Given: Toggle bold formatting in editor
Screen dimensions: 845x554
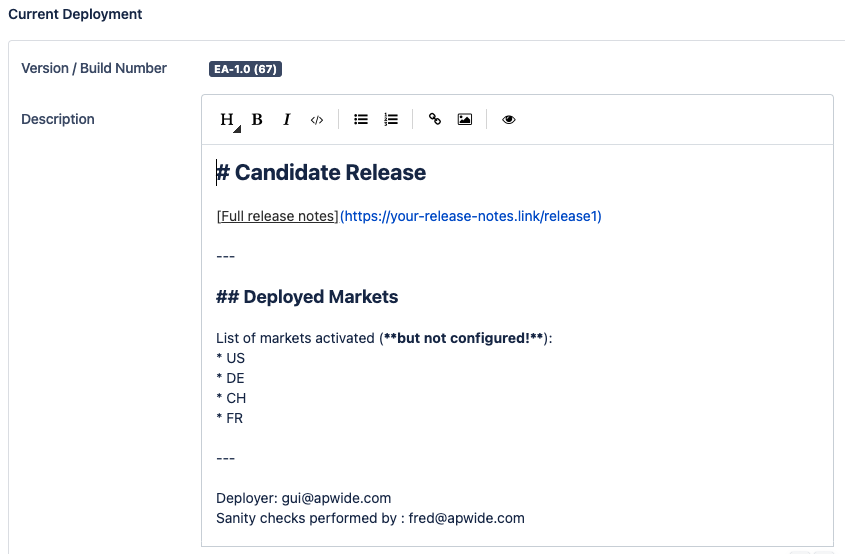Looking at the screenshot, I should [x=257, y=120].
